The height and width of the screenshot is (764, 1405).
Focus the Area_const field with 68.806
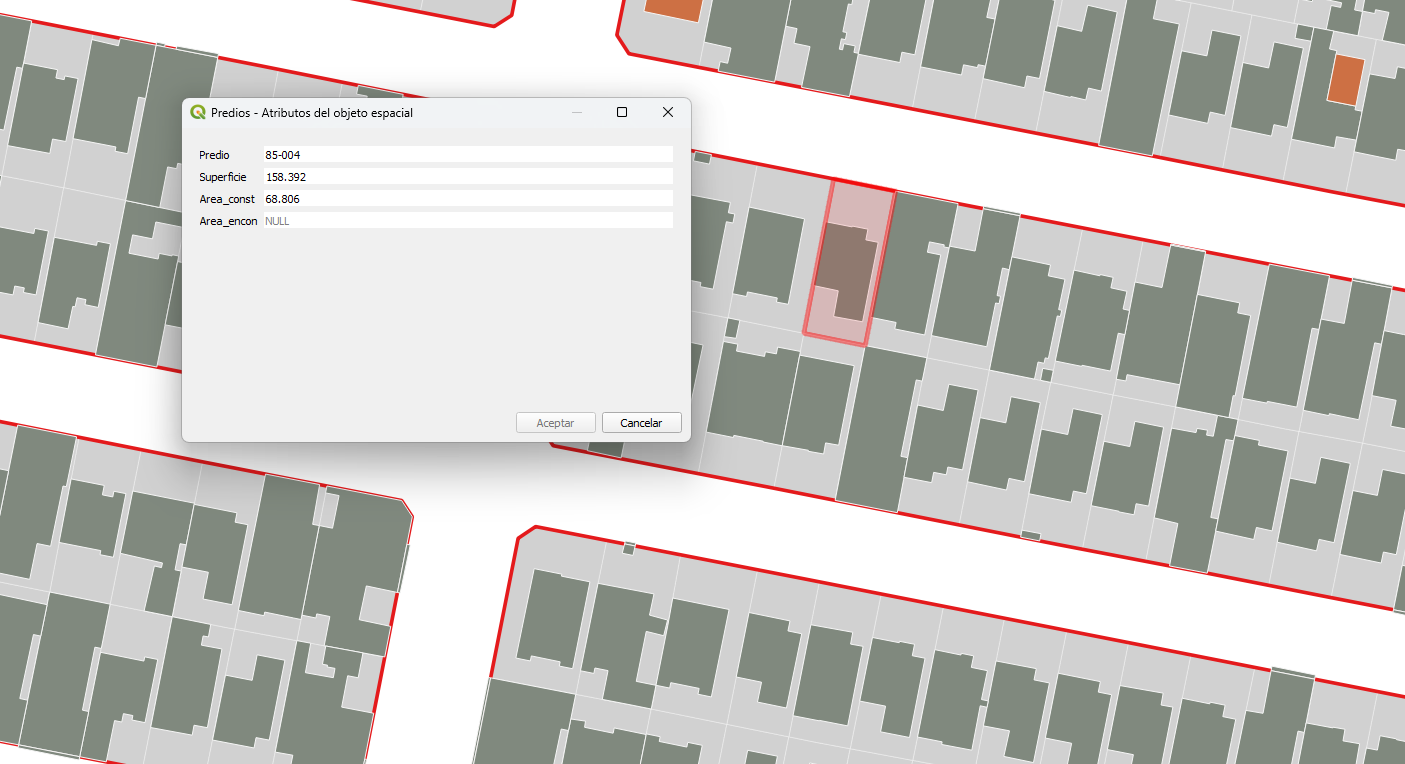(466, 199)
